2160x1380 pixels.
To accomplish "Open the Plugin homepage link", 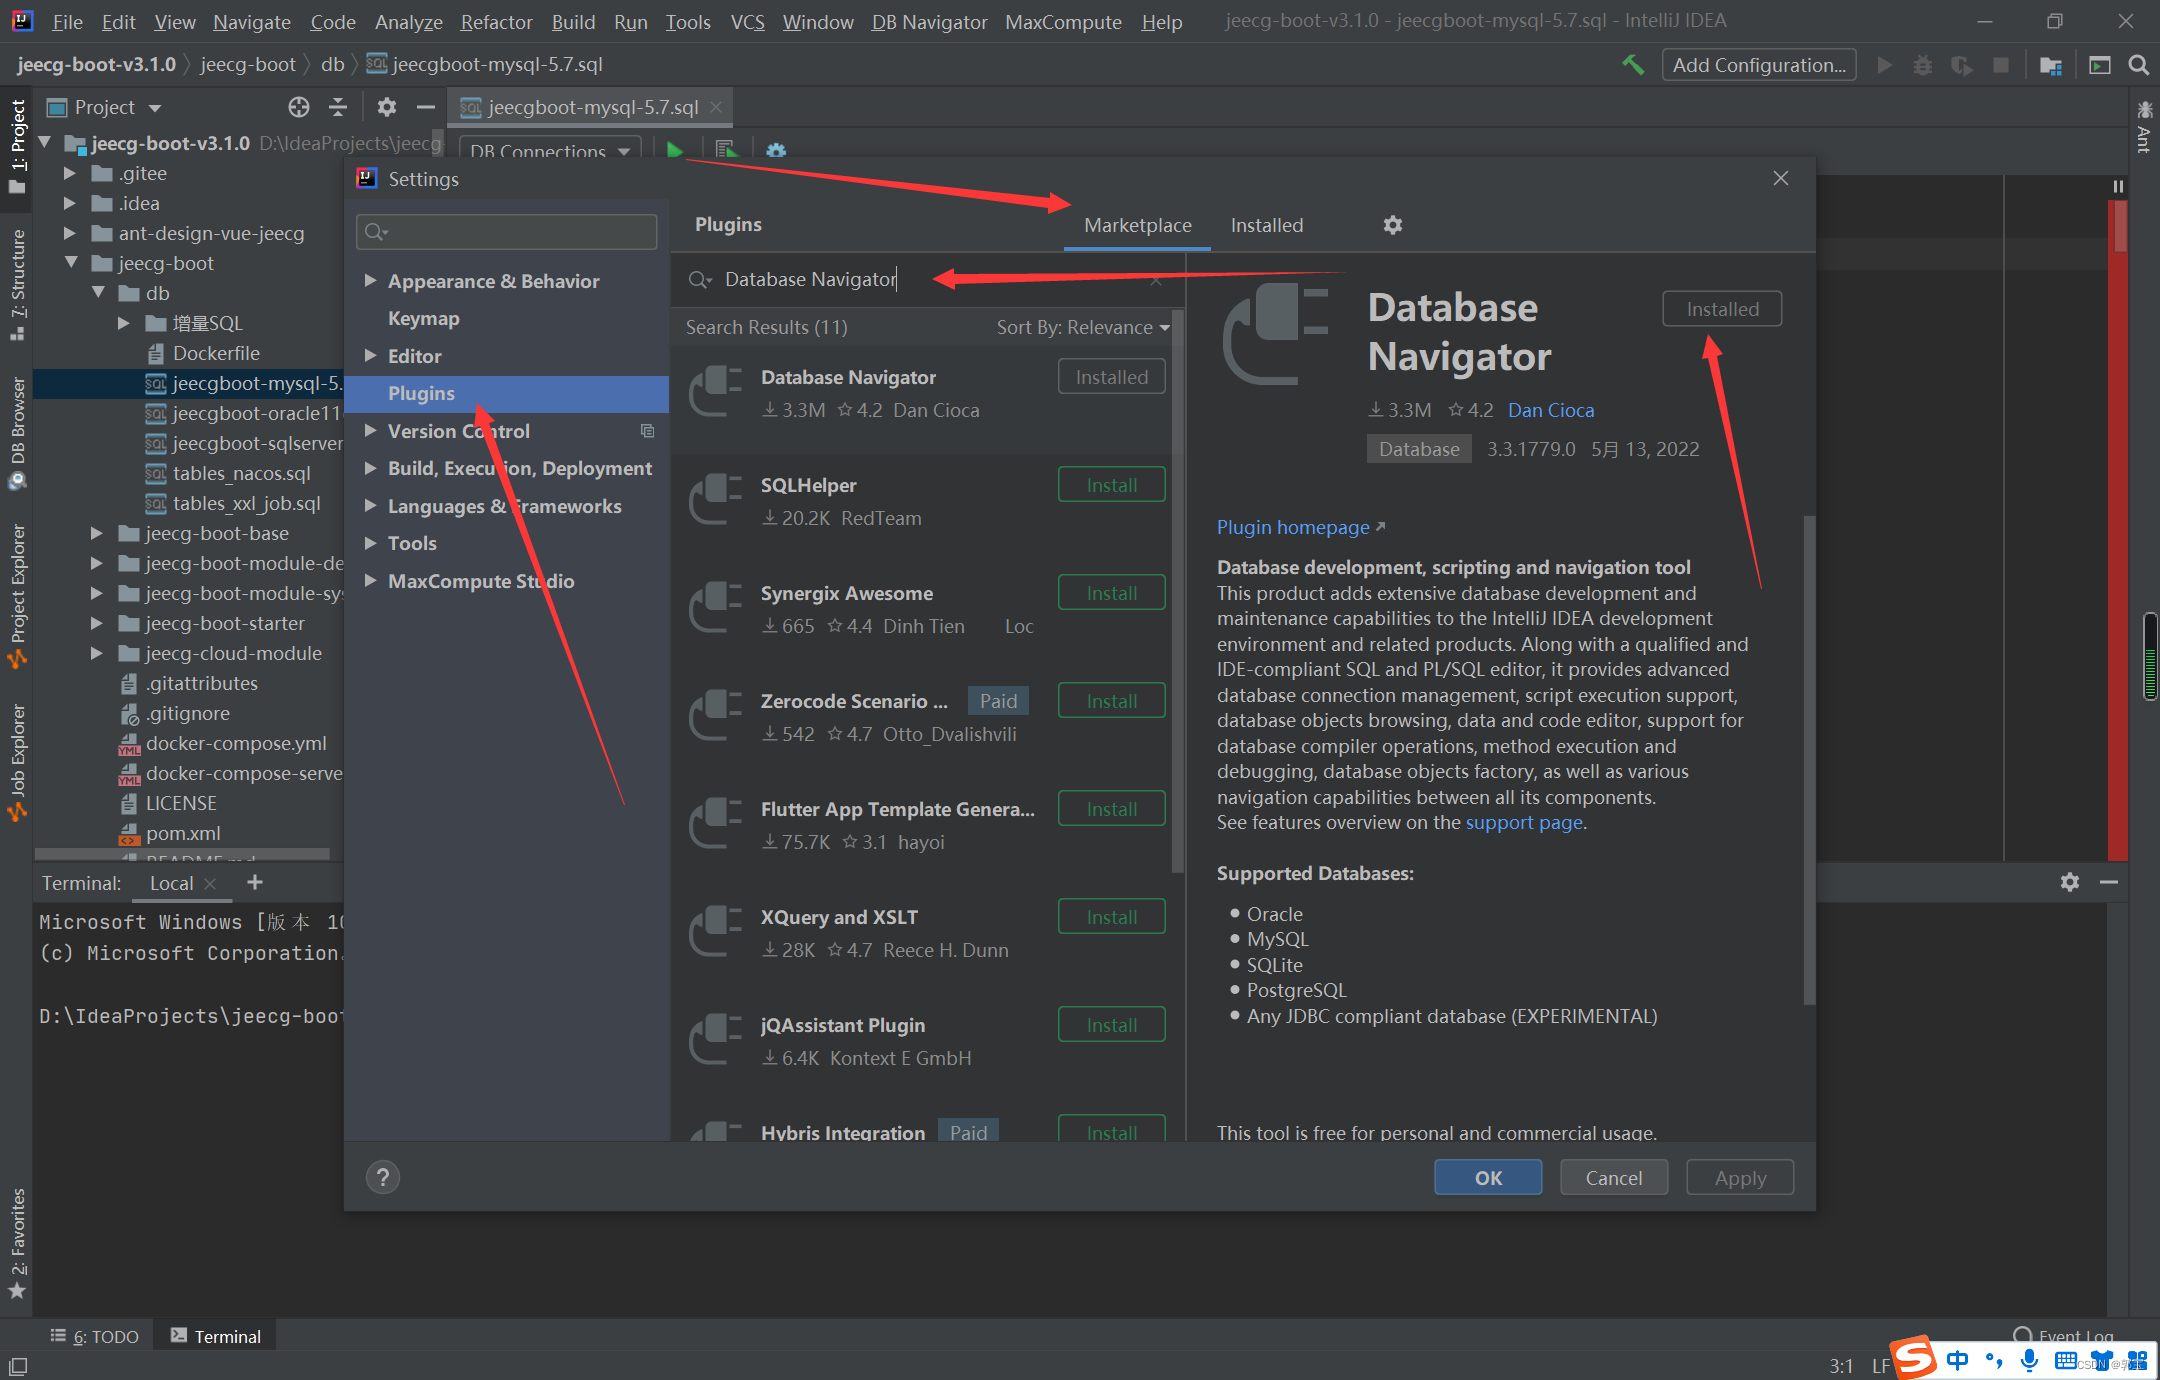I will click(1293, 527).
